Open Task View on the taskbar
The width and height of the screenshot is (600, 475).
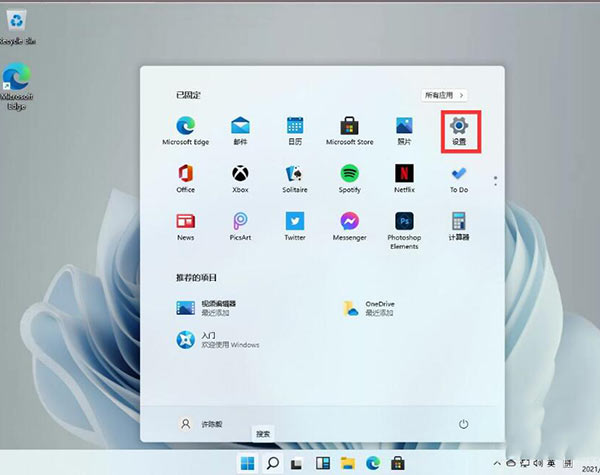(x=297, y=464)
